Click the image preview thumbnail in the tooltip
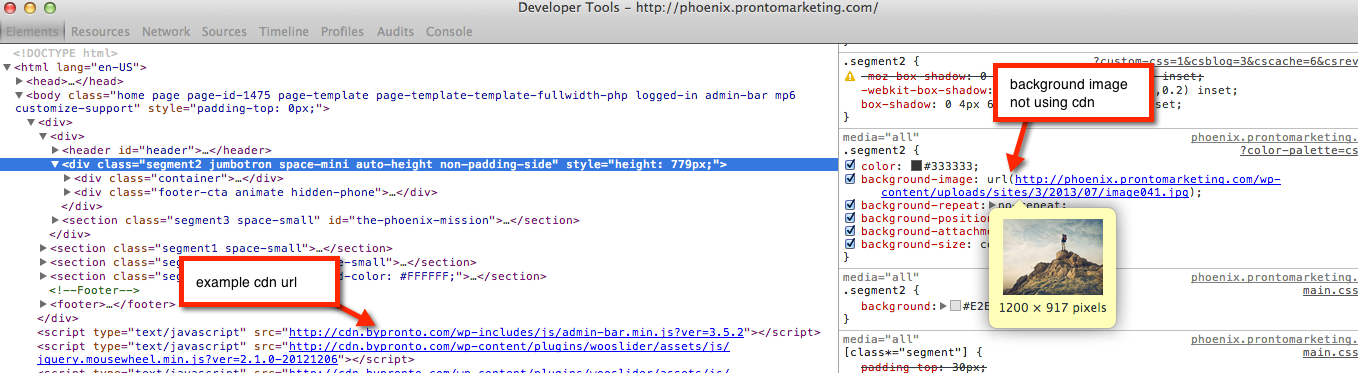The width and height of the screenshot is (1358, 373). [x=1053, y=256]
